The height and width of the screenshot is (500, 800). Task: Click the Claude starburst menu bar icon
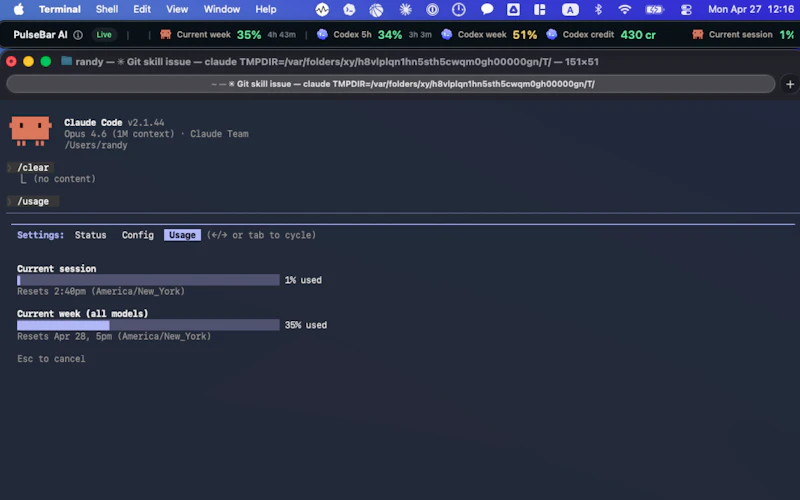click(406, 9)
